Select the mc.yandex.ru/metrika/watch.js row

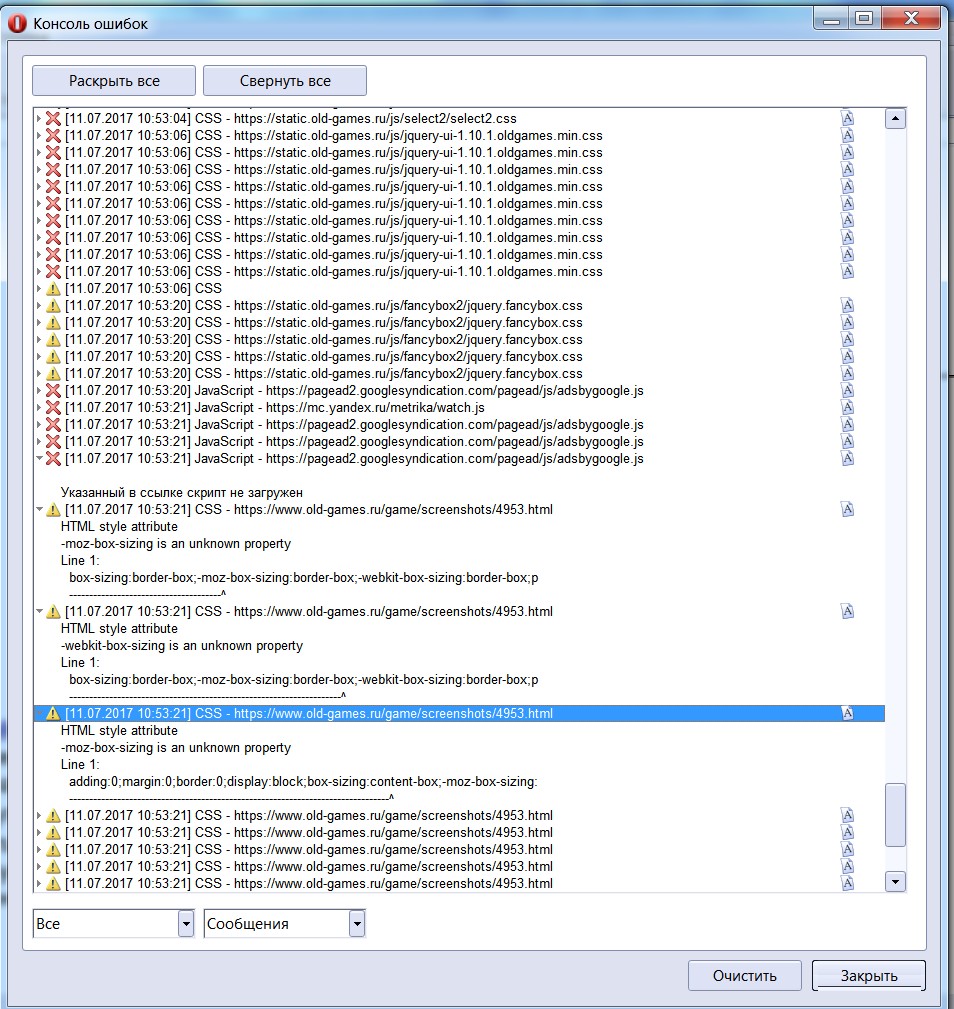pyautogui.click(x=275, y=407)
